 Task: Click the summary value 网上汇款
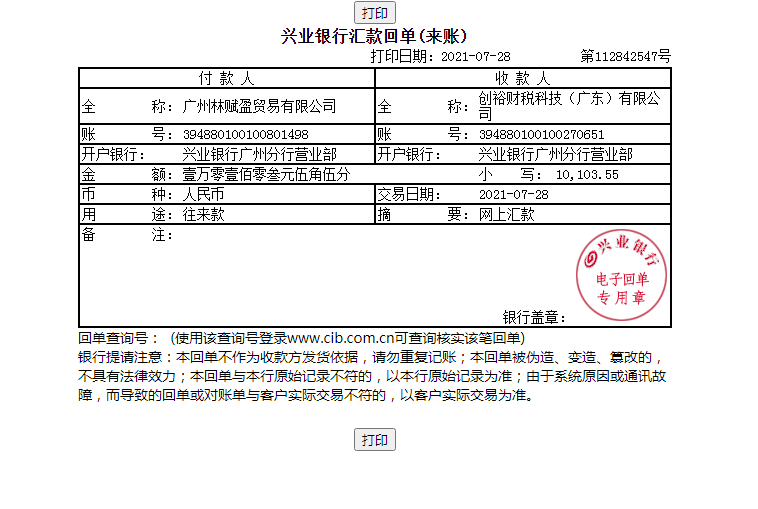pos(507,214)
